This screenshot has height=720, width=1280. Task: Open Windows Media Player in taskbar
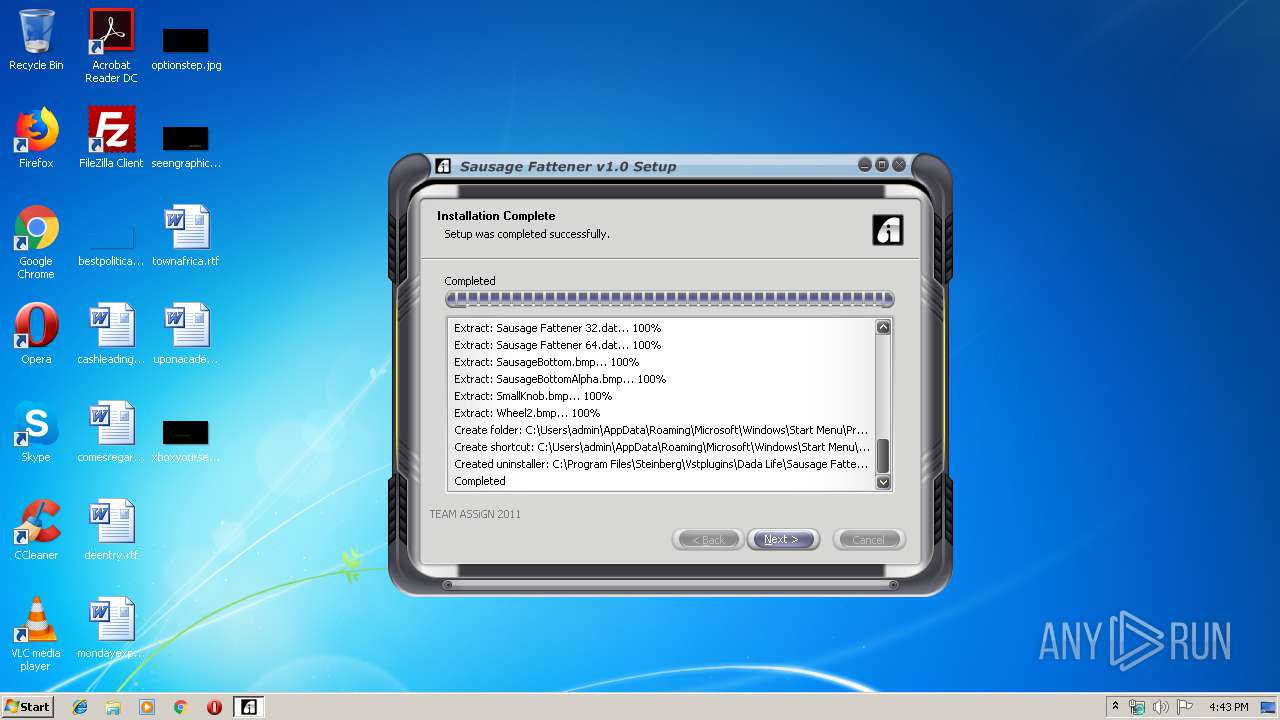pos(147,707)
